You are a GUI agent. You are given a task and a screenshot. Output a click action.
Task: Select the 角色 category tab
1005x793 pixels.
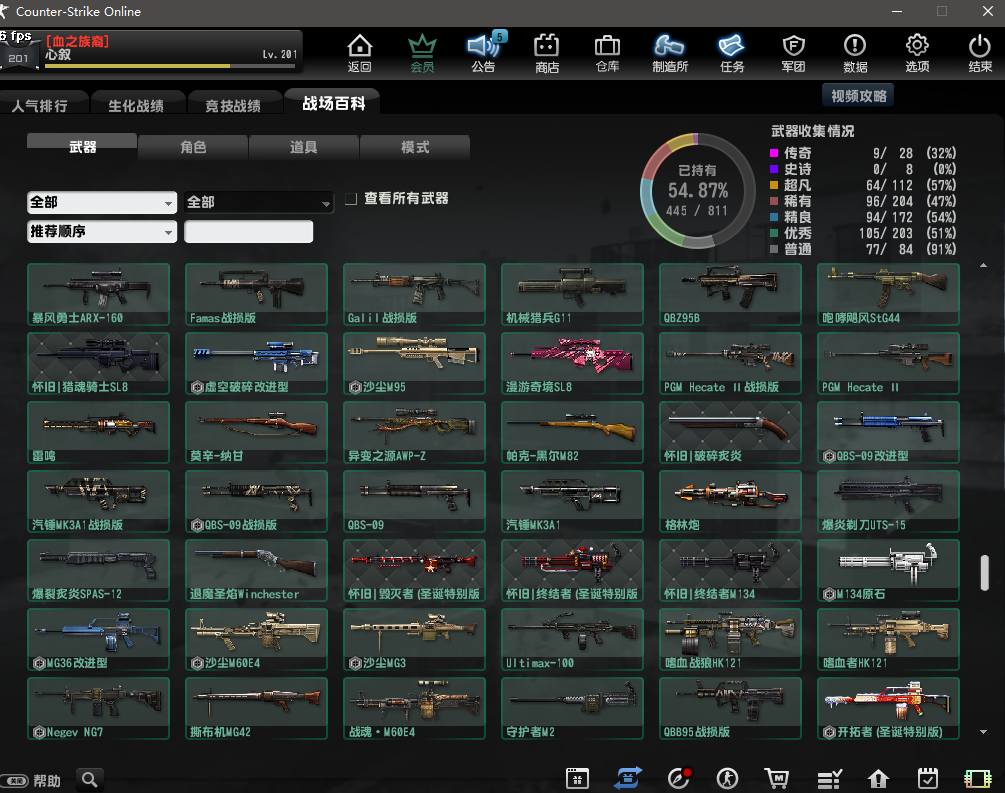tap(193, 147)
